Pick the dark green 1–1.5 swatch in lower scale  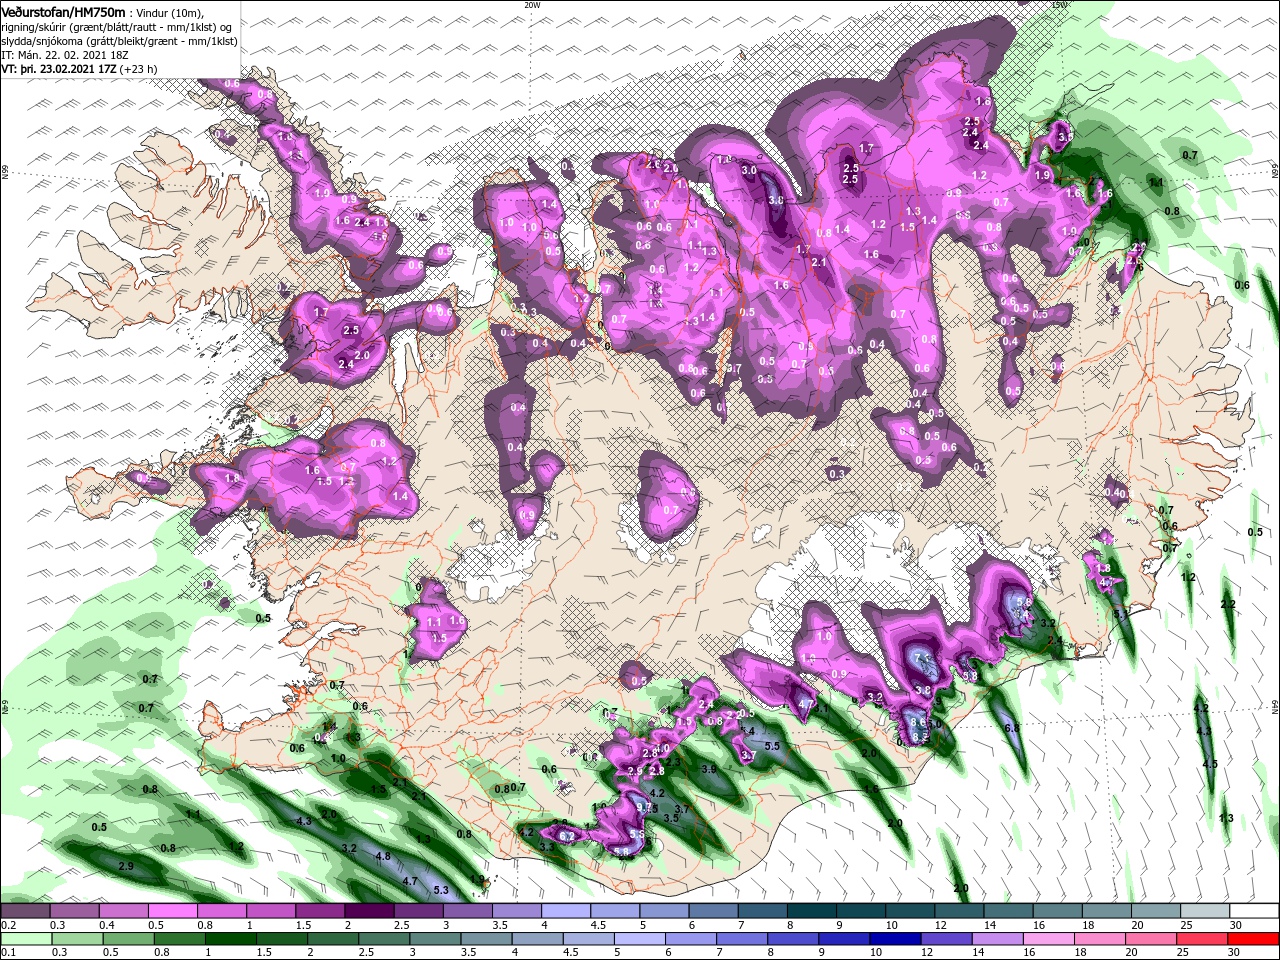pyautogui.click(x=231, y=939)
